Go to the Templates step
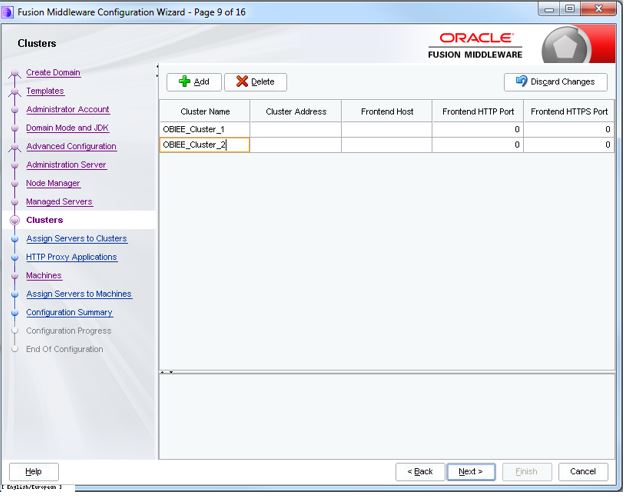The height and width of the screenshot is (496, 631). (x=45, y=91)
